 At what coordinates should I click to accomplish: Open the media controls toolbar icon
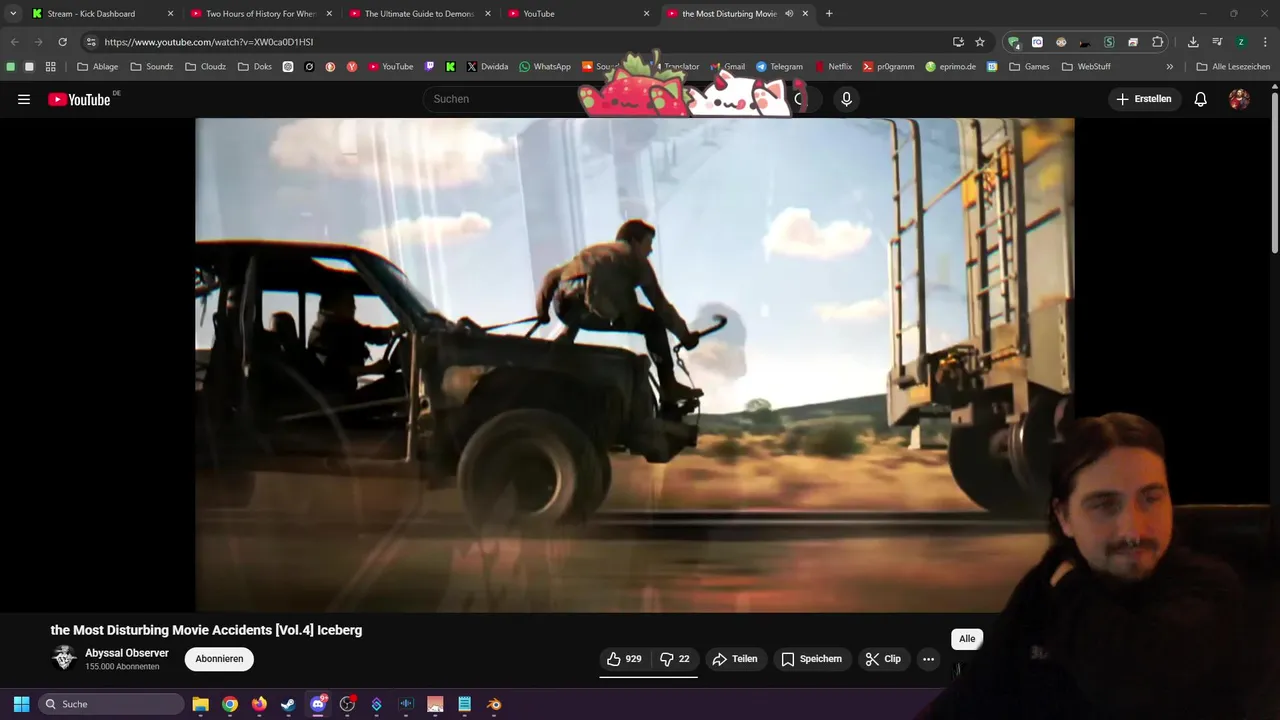coord(1217,42)
